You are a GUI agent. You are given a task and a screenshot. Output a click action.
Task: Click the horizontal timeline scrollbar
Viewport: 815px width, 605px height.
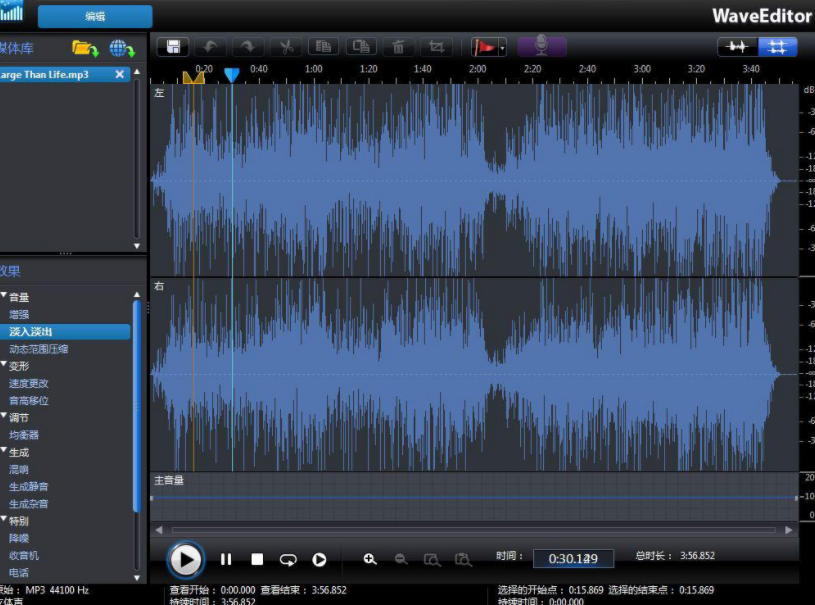coord(474,530)
